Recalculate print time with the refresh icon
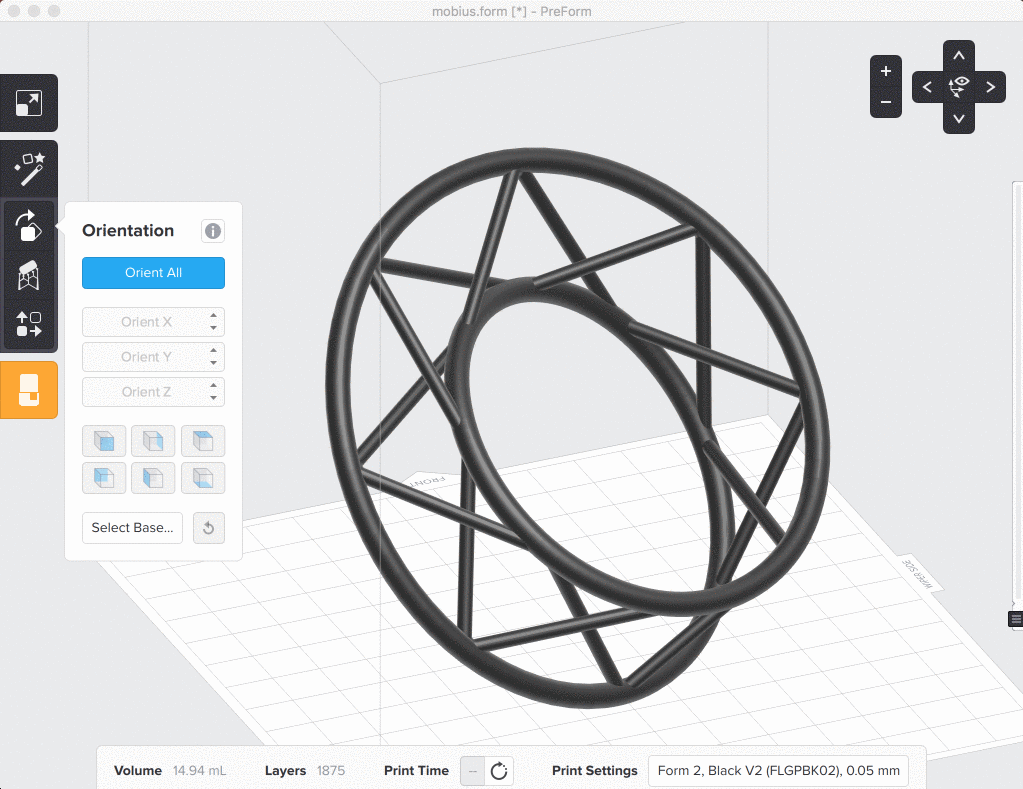 (x=499, y=771)
